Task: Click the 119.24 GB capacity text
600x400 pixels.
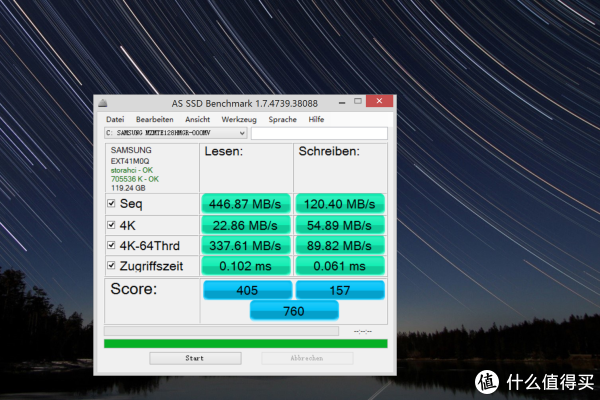Action: coord(128,188)
